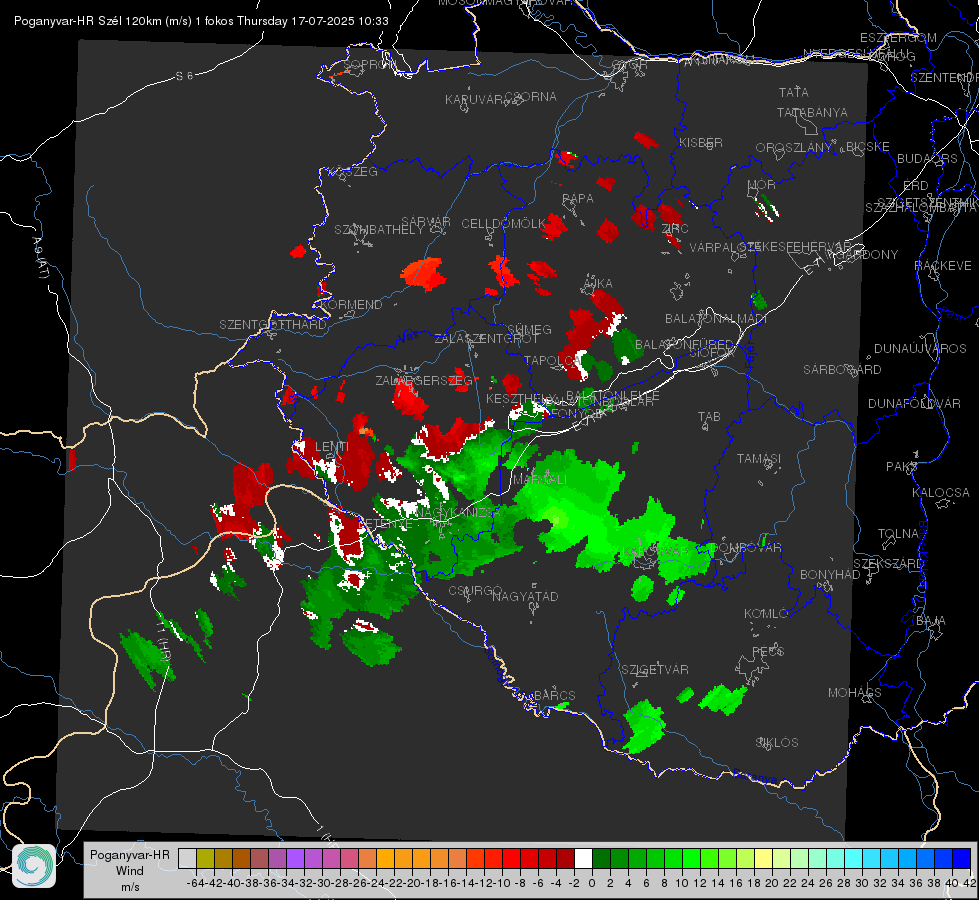Click the DUNAUJVAROS label
979x900 pixels.
point(920,349)
